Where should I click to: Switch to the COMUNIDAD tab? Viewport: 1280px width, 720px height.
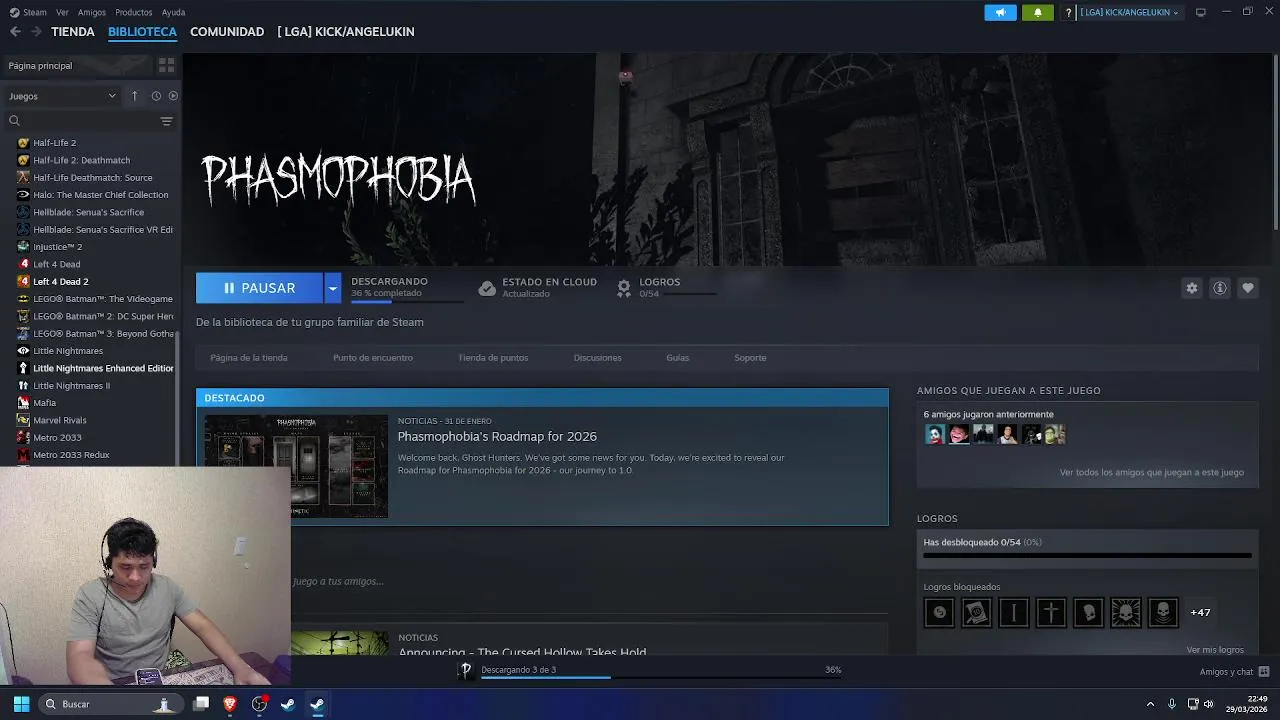coord(227,31)
